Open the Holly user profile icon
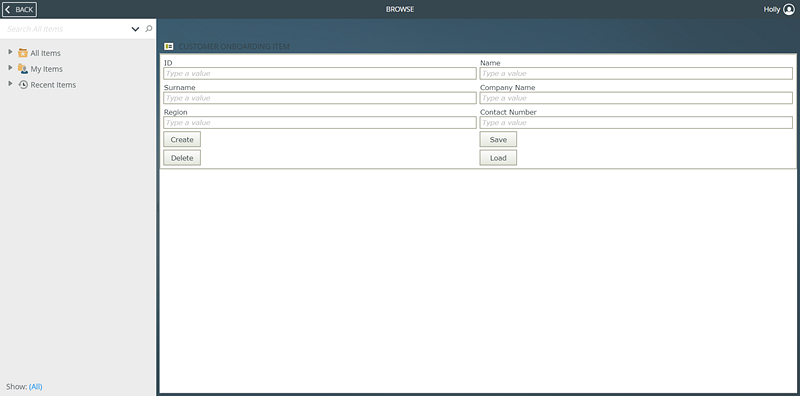The image size is (800, 396). [789, 9]
